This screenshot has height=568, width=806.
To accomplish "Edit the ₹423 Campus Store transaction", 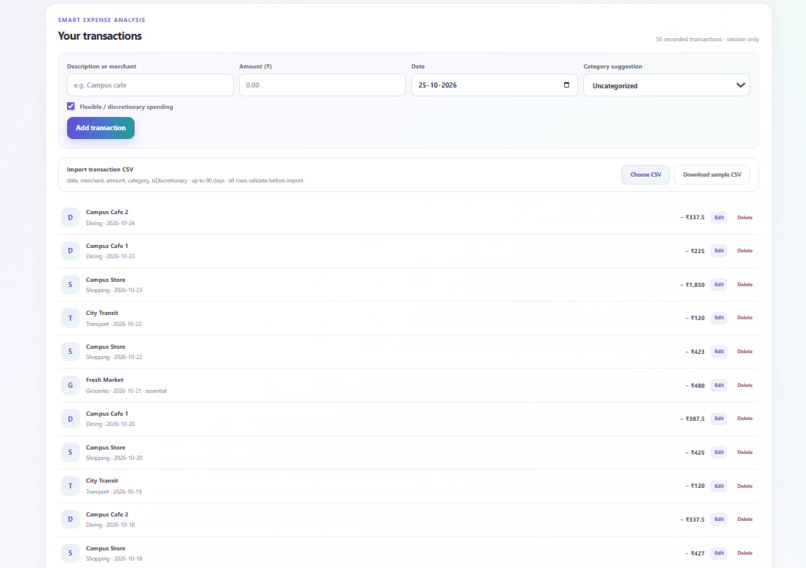I will tap(719, 352).
